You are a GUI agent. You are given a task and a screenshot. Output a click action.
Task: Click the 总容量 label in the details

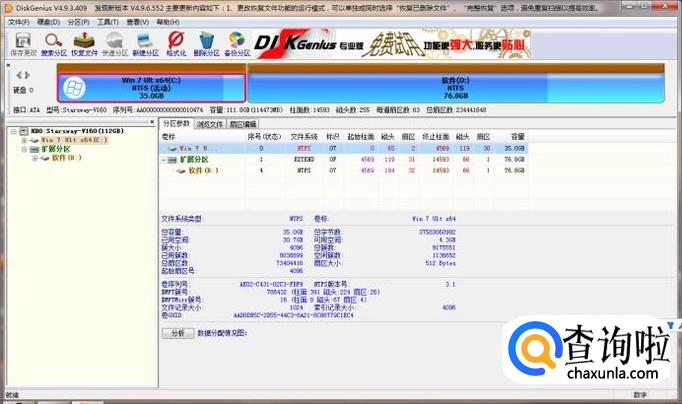pos(171,232)
